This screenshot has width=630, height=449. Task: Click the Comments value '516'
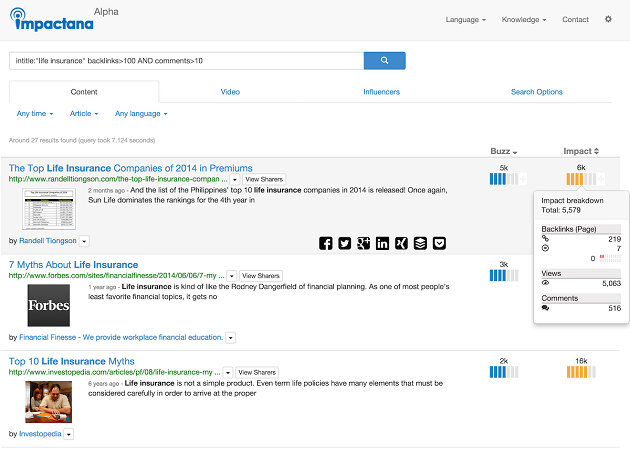click(x=615, y=308)
